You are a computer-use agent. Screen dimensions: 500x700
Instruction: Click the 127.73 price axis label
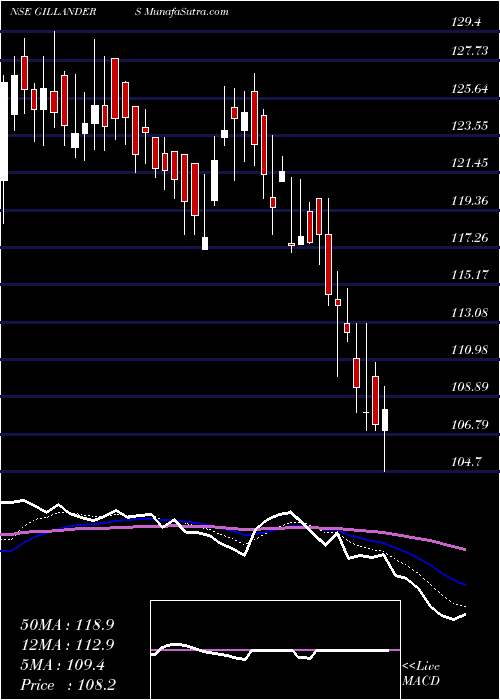[x=470, y=51]
